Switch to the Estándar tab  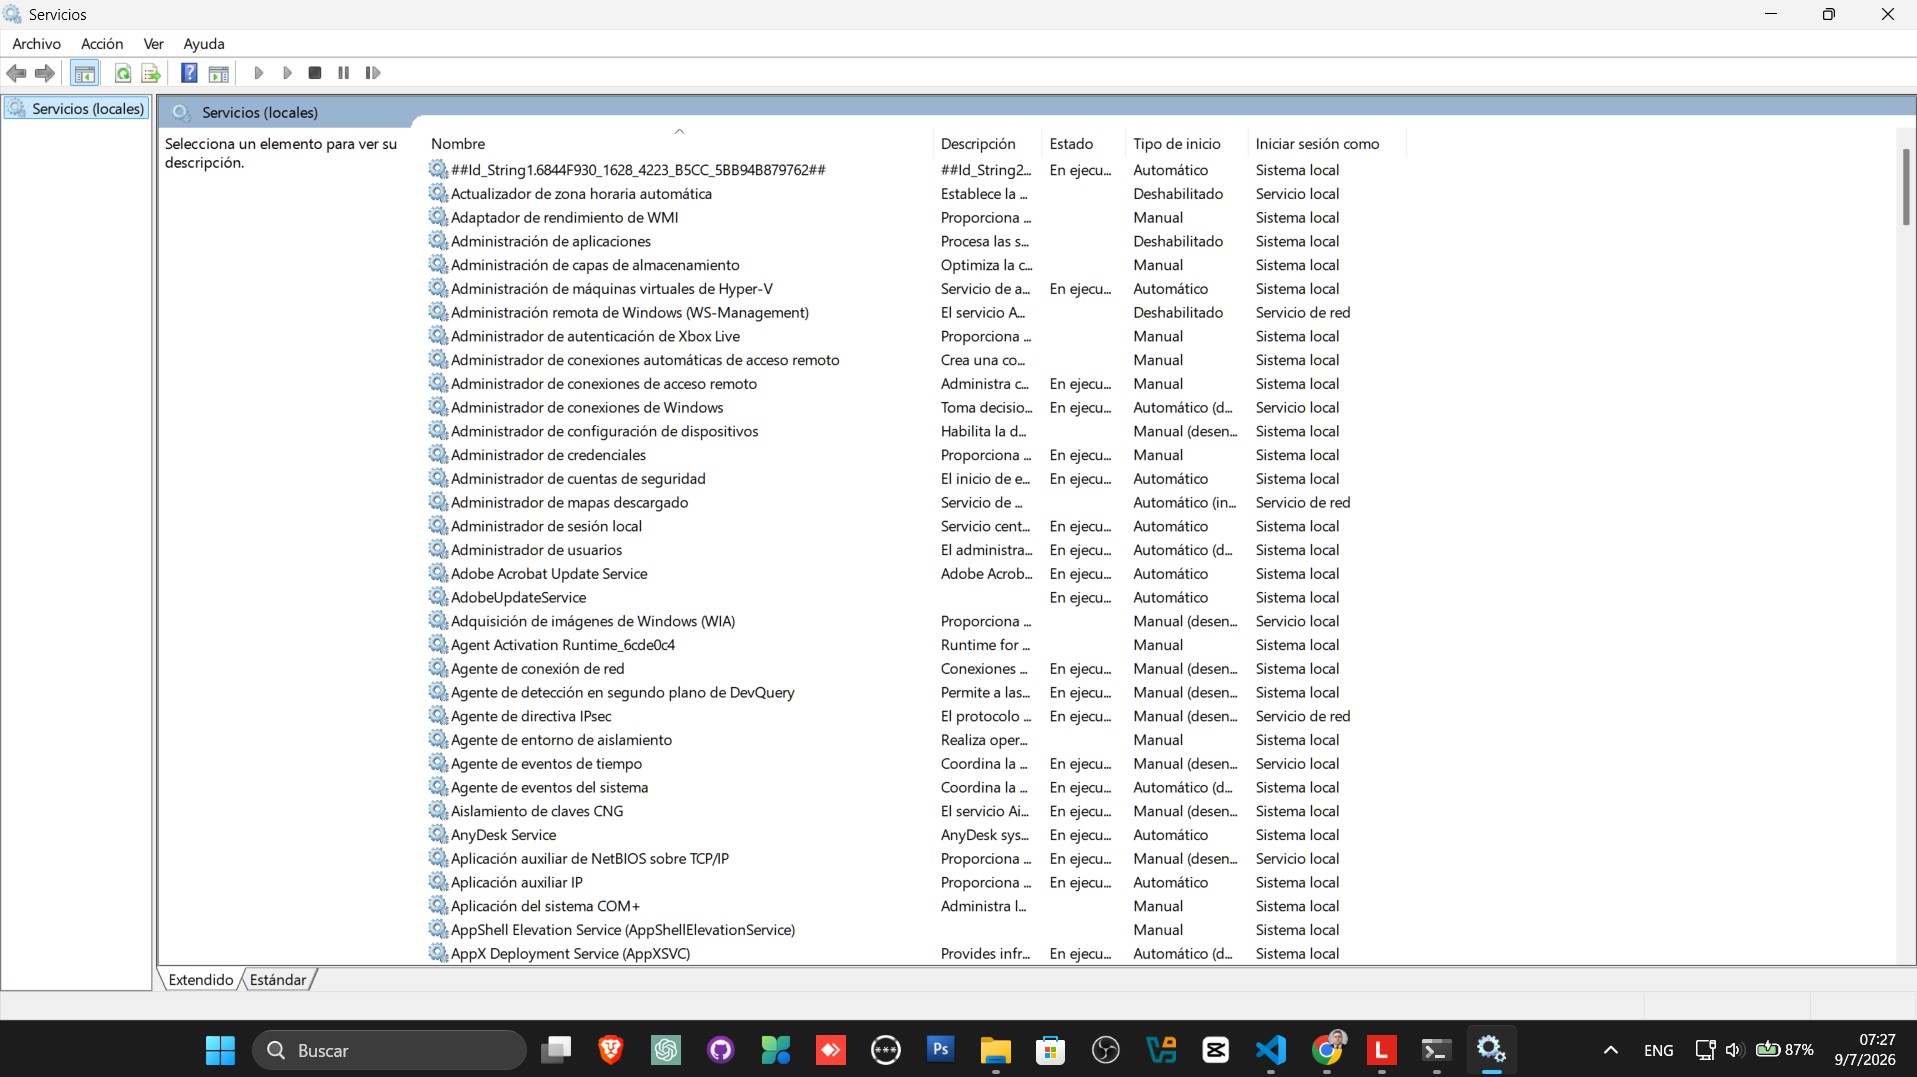point(278,980)
